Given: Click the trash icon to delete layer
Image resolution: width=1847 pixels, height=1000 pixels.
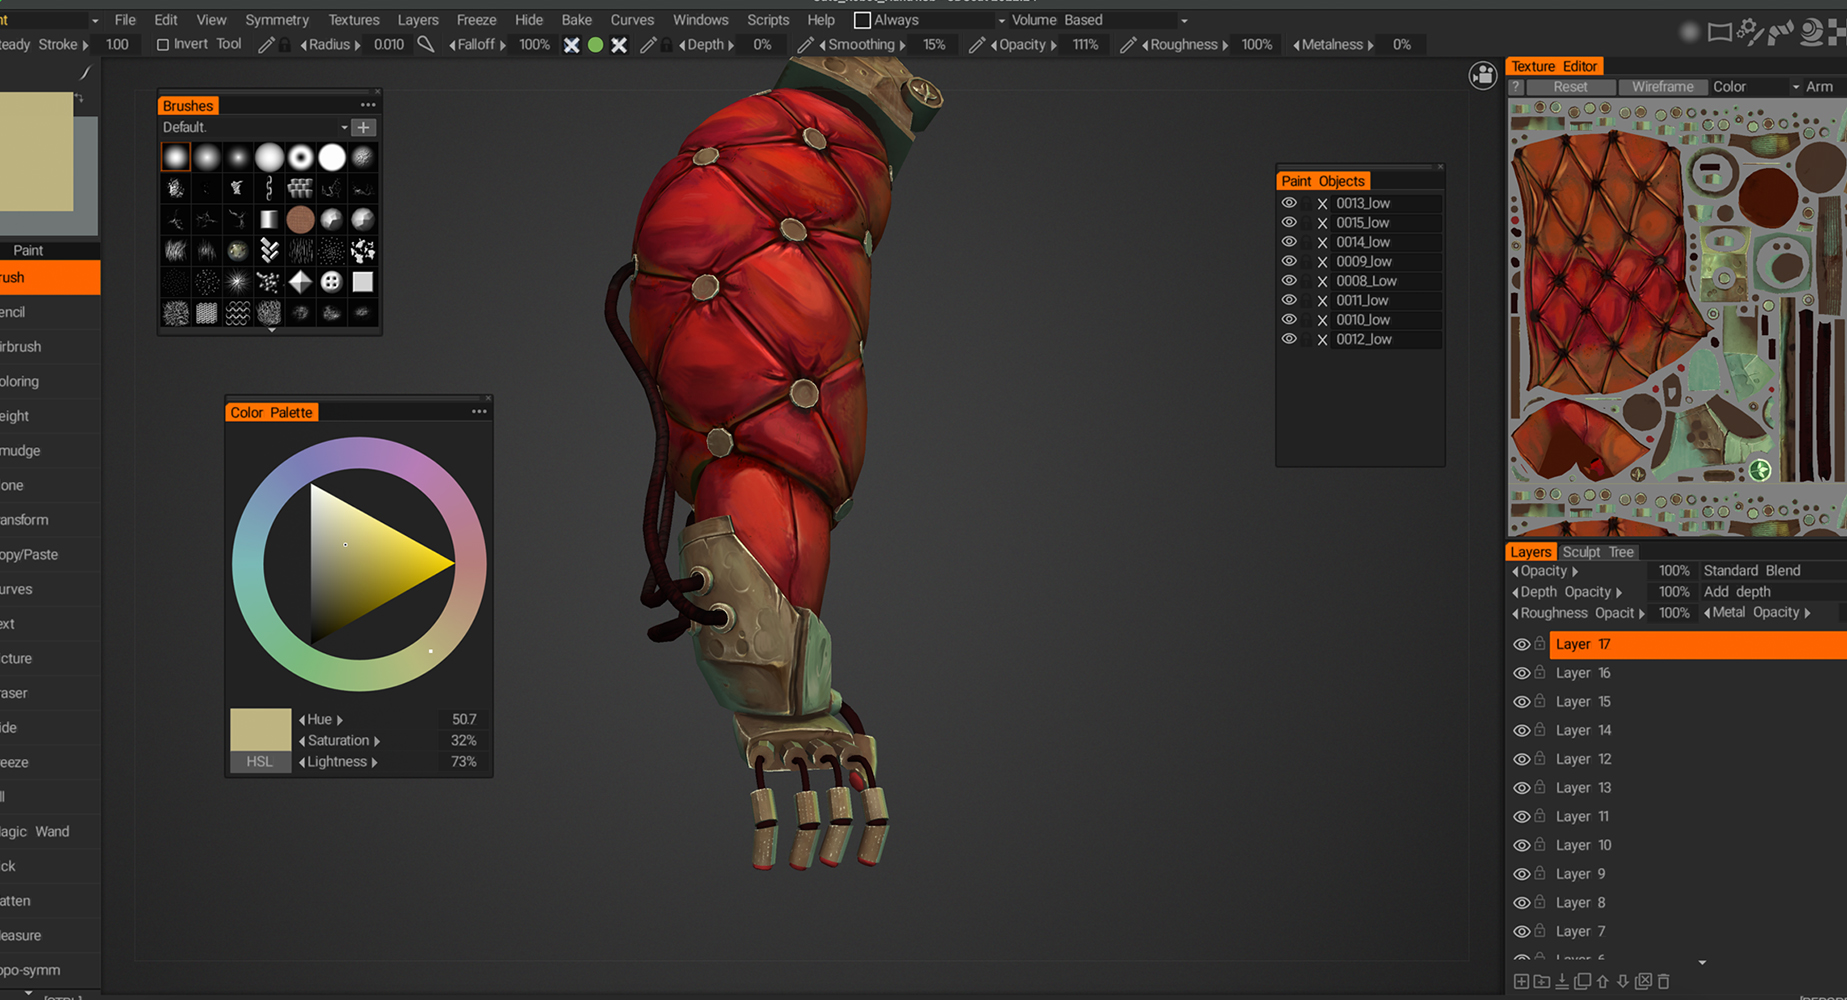Looking at the screenshot, I should click(x=1664, y=982).
